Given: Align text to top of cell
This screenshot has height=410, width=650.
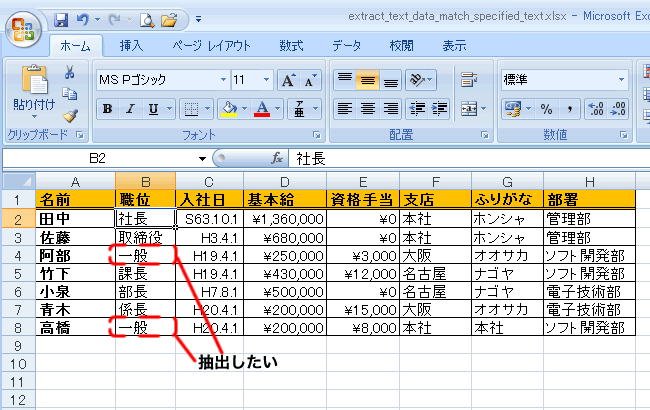Looking at the screenshot, I should click(x=345, y=80).
